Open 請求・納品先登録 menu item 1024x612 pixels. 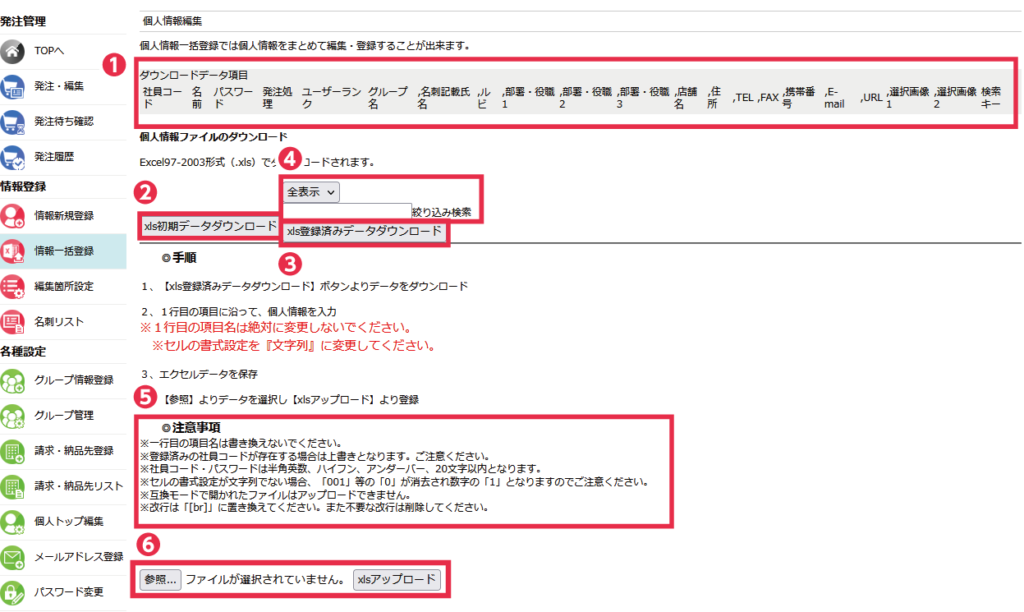click(74, 450)
